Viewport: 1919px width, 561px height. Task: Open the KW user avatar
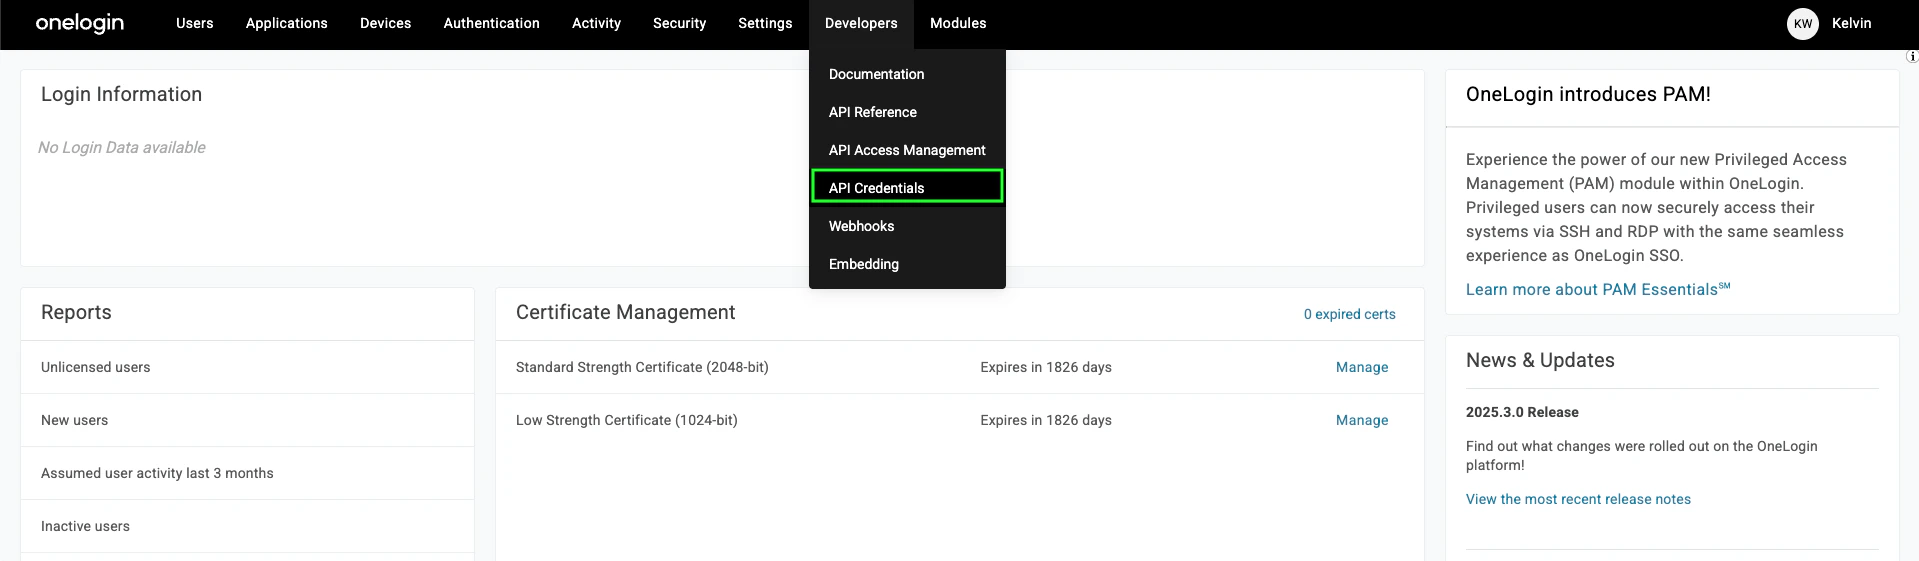coord(1802,24)
